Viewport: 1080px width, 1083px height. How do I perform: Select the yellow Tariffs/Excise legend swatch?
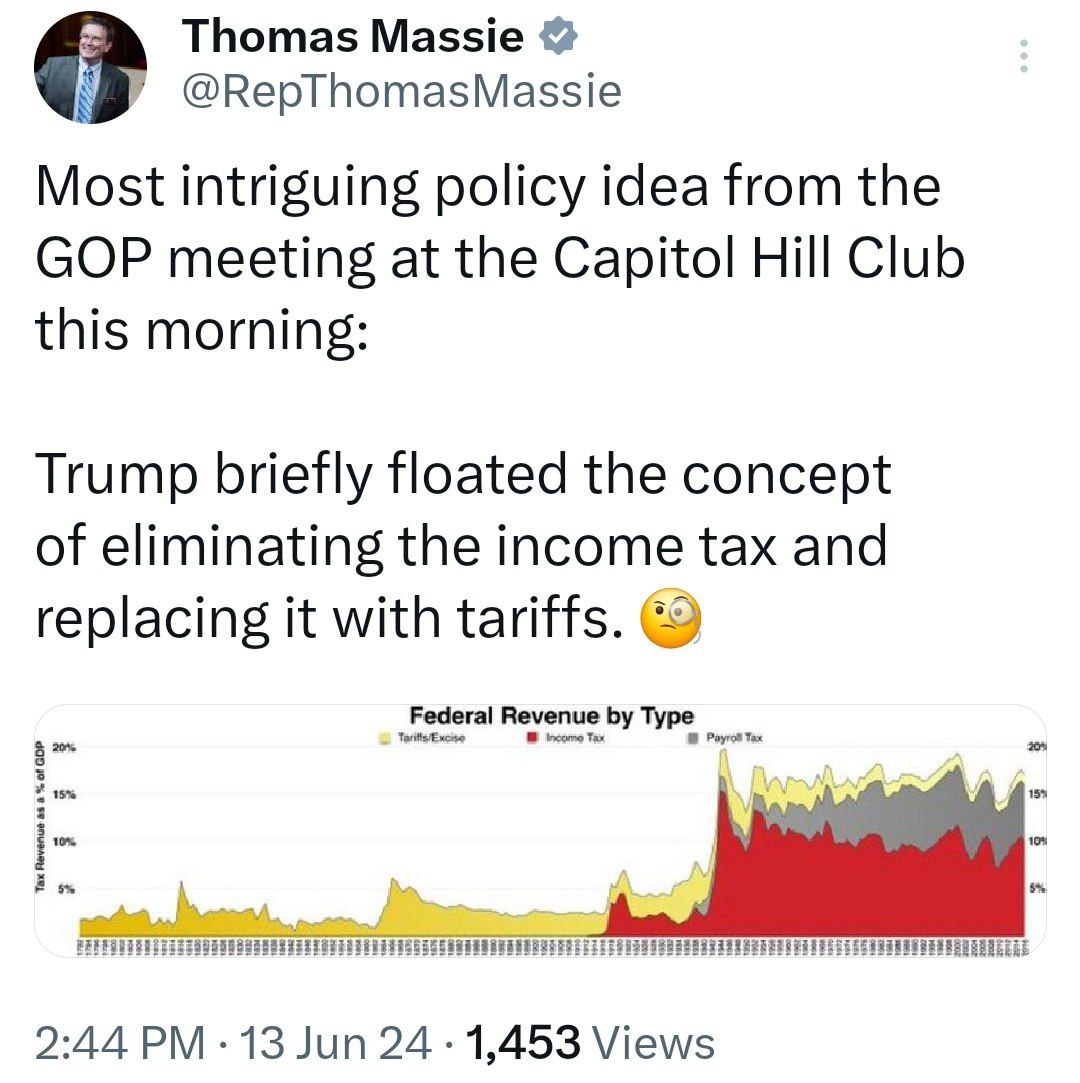[386, 738]
